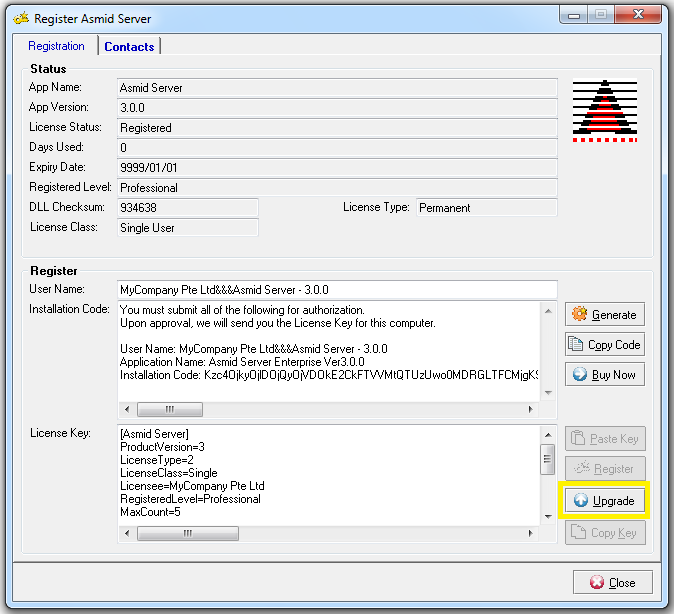Click the Generate button with gear icon
Screen dimensions: 674x614
pyautogui.click(x=604, y=314)
